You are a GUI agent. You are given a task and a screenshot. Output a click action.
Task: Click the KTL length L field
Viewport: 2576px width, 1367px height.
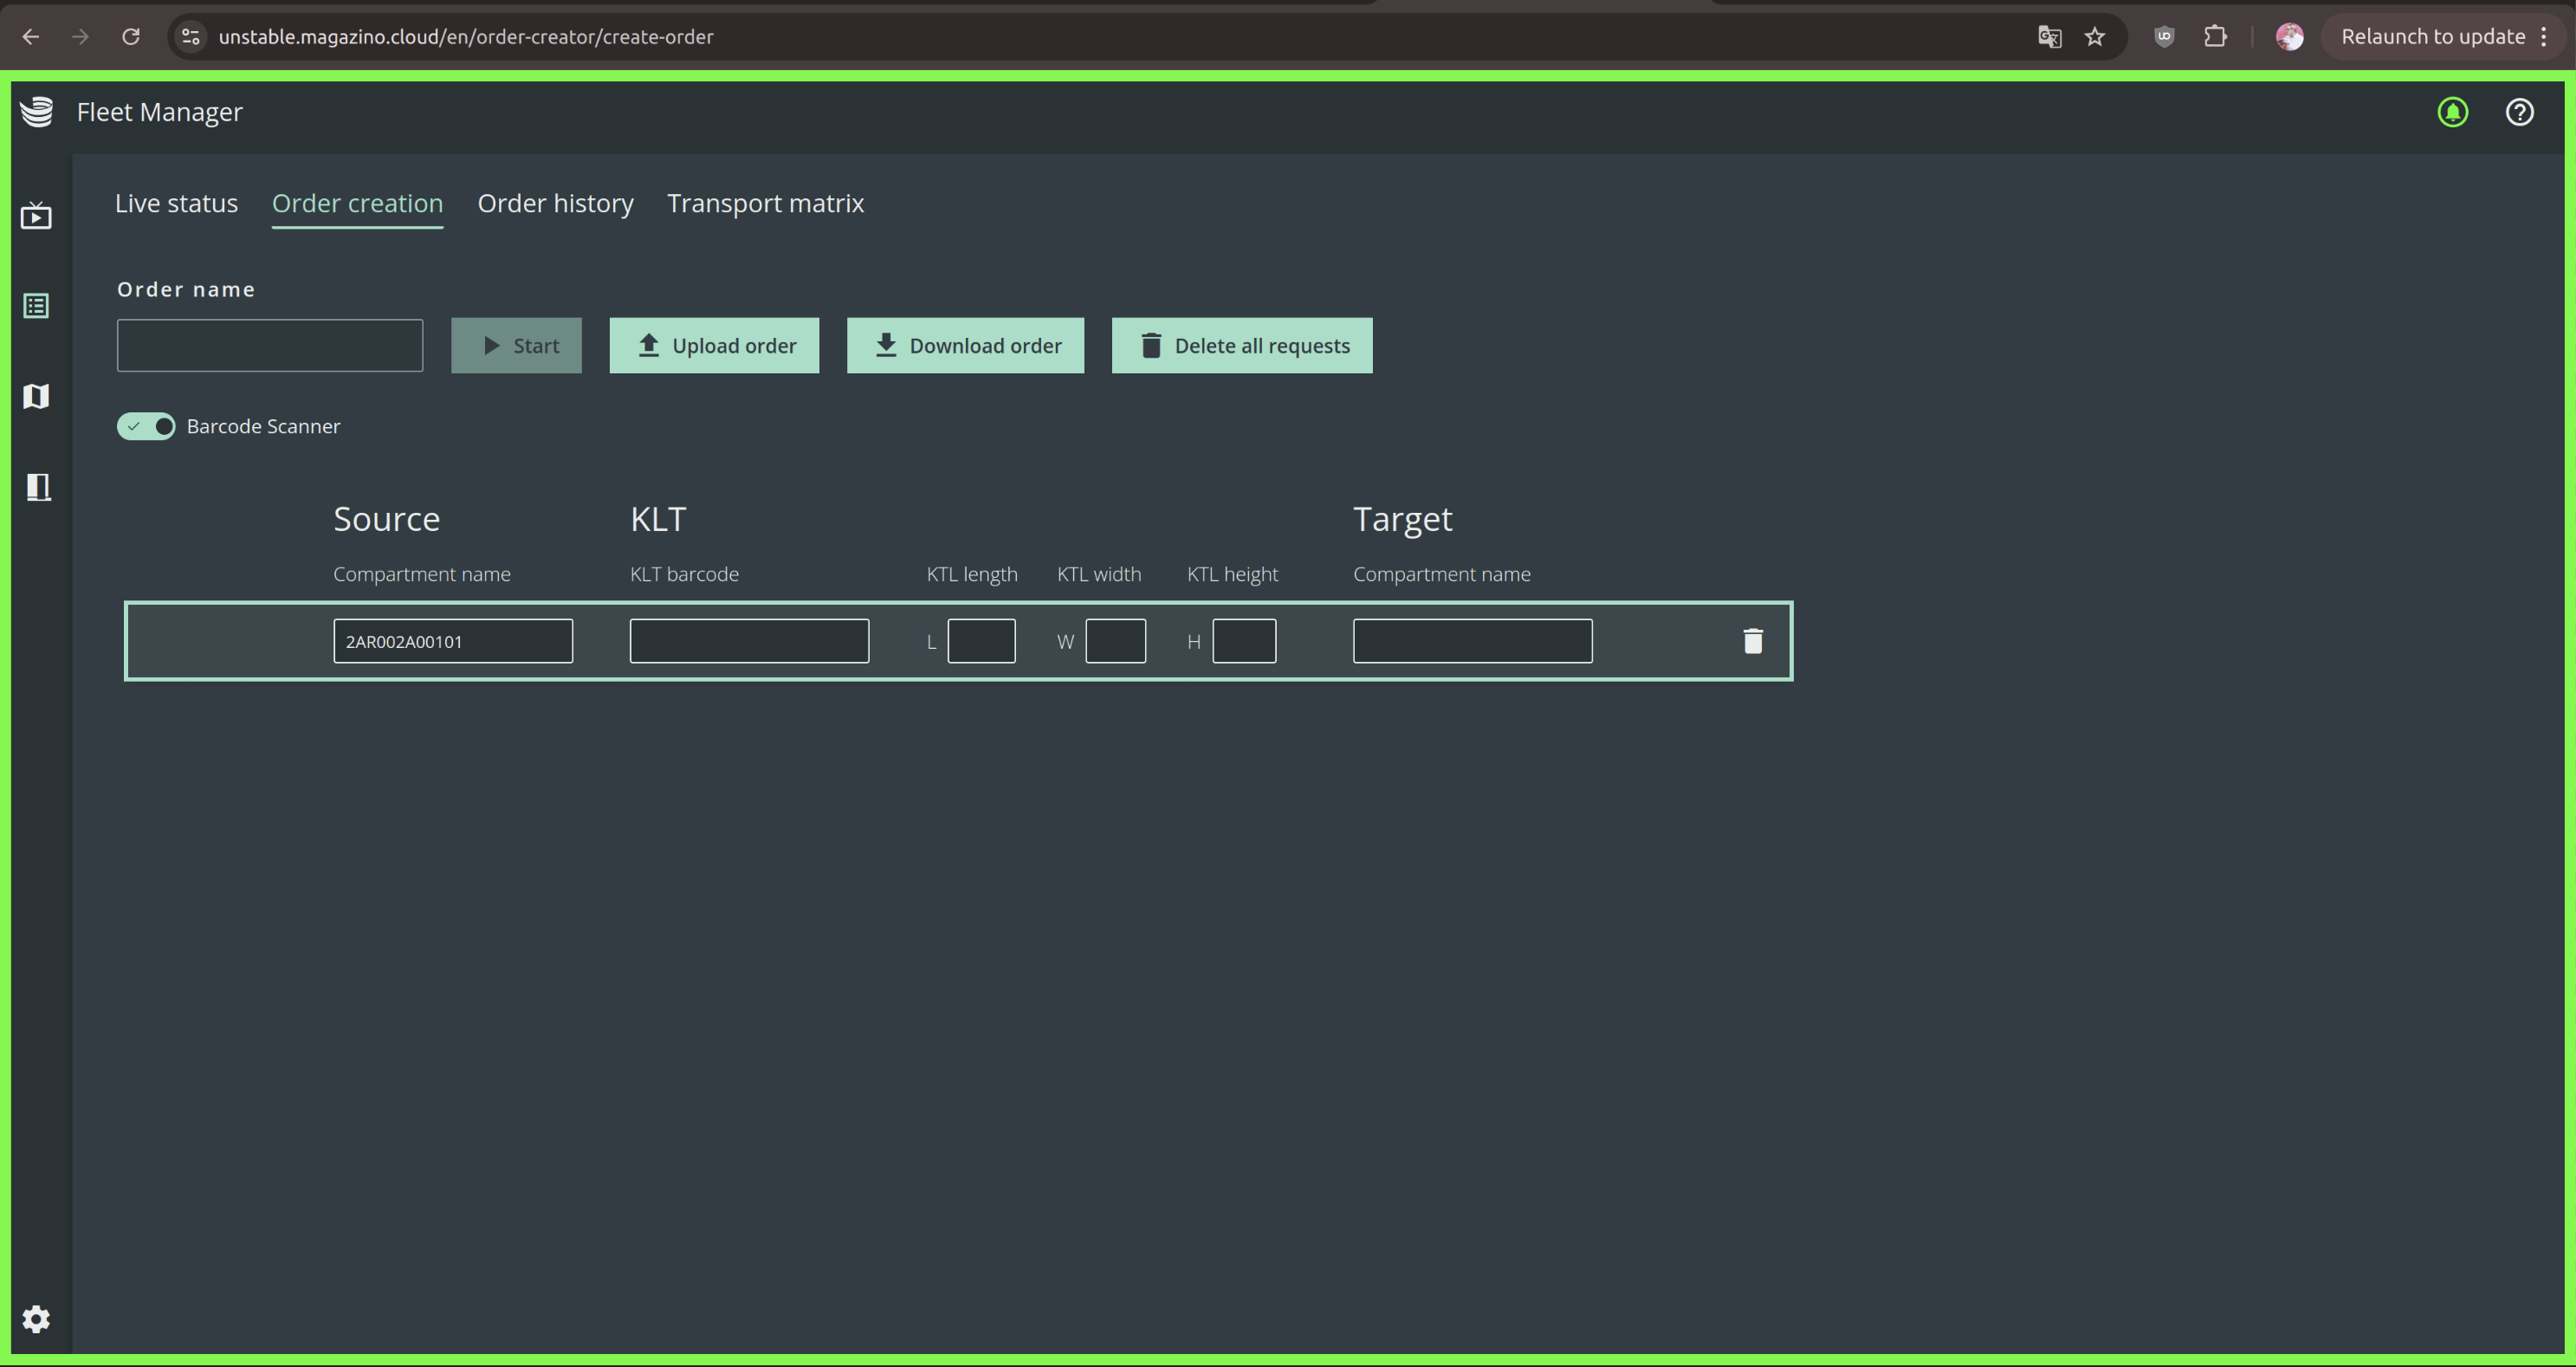coord(981,641)
